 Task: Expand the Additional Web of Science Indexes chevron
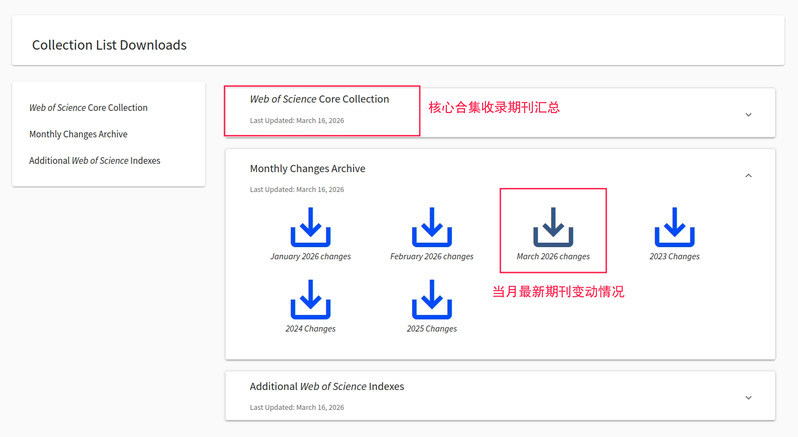click(x=748, y=397)
